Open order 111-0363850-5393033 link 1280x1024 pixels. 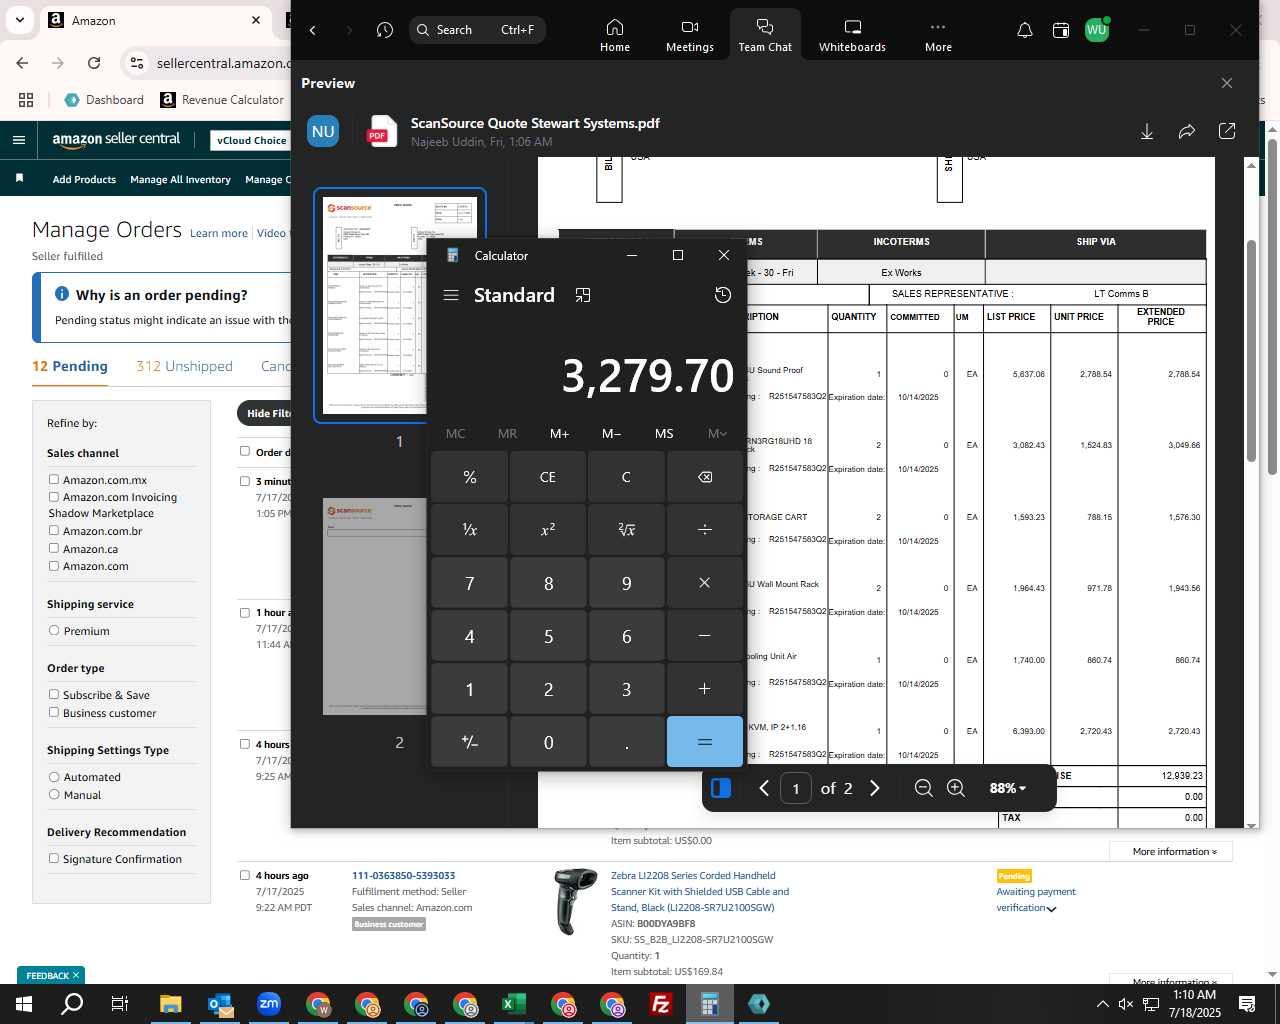pos(403,876)
